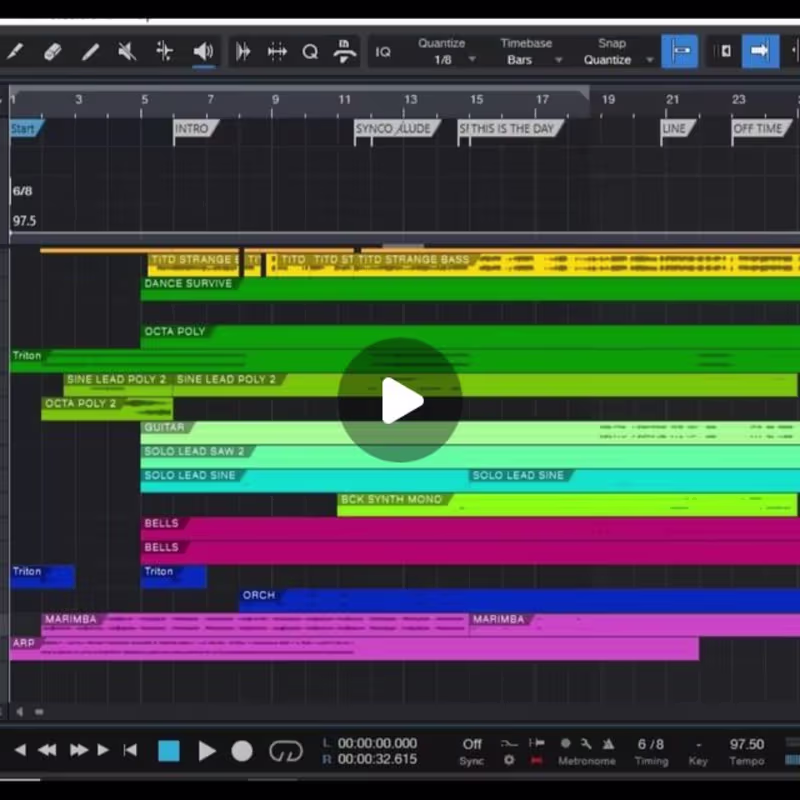800x800 pixels.
Task: Toggle Precount dot icon
Action: (x=565, y=743)
